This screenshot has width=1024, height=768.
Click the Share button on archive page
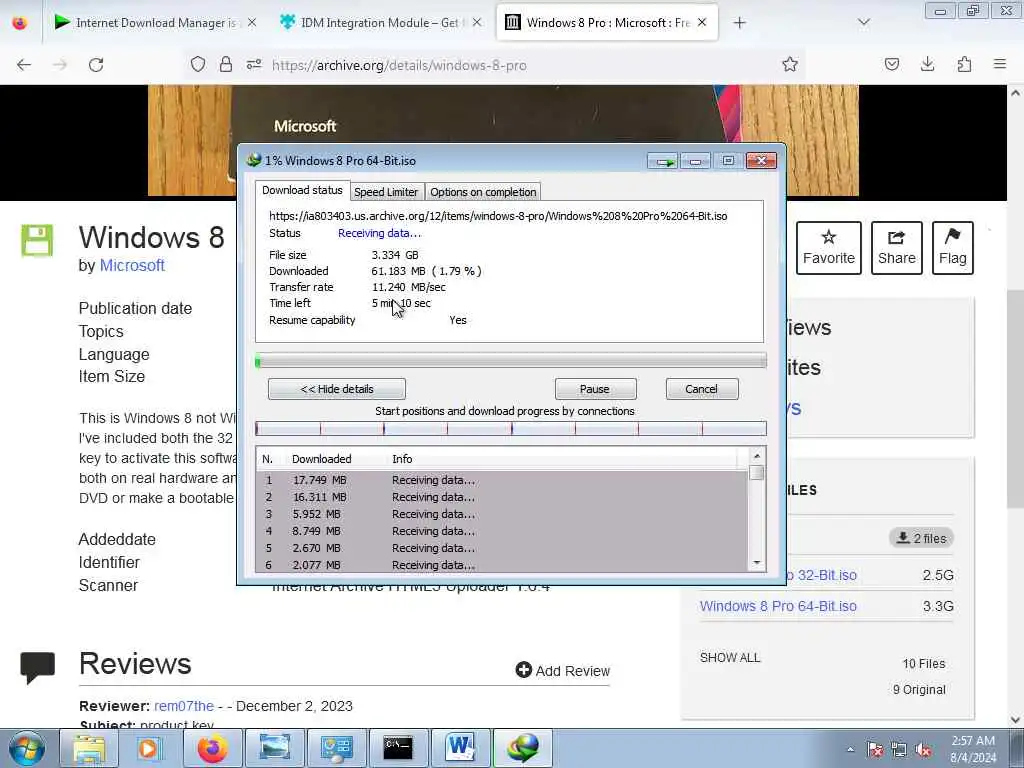[x=897, y=248]
